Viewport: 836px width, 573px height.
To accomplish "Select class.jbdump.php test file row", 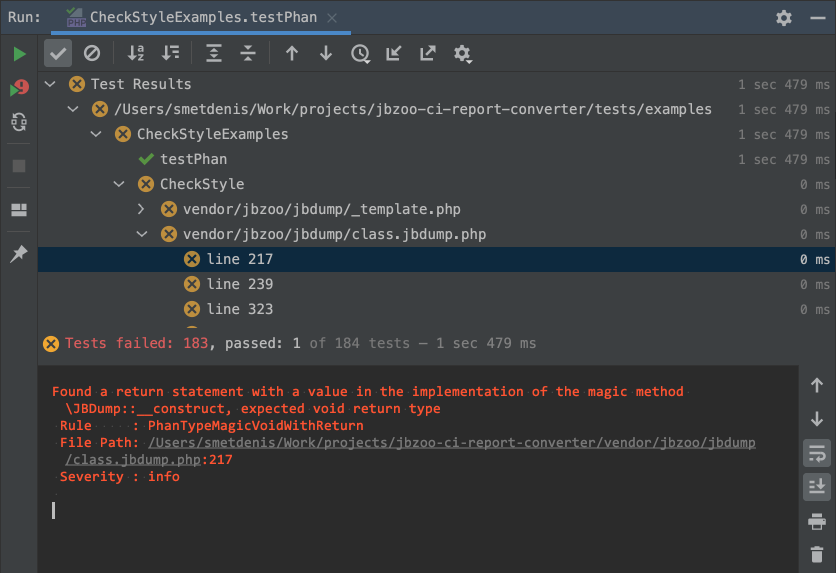I will click(x=436, y=235).
